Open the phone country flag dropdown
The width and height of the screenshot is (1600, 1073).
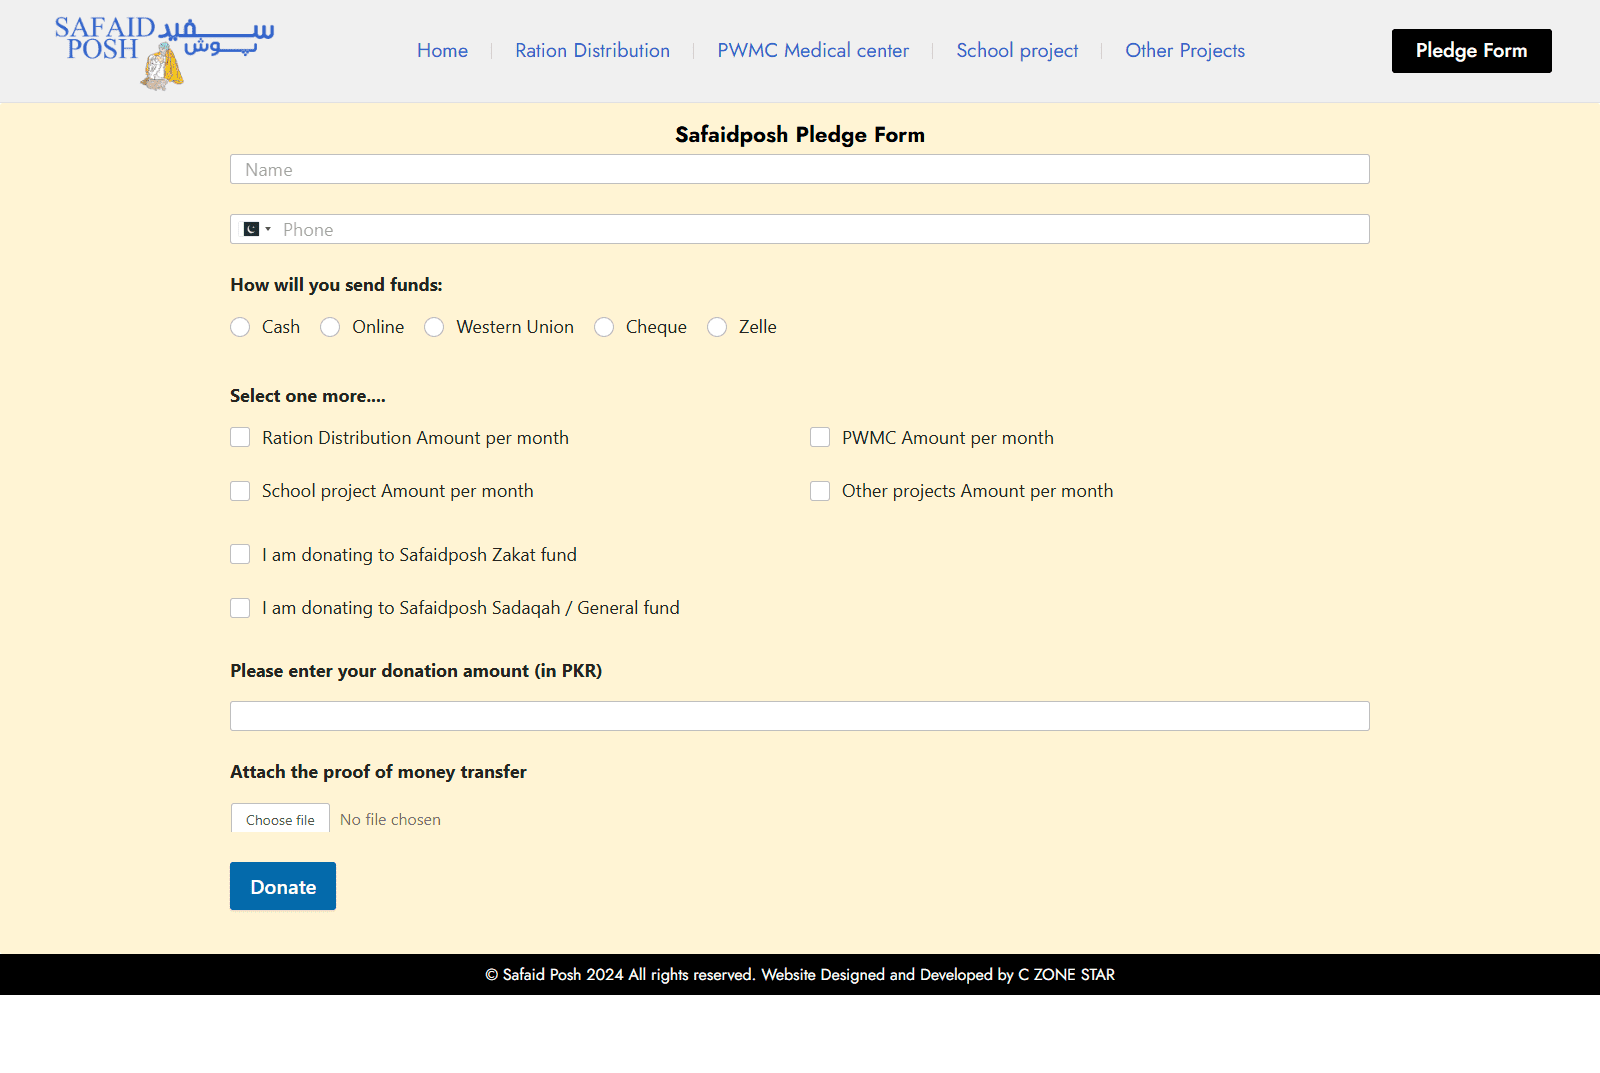(x=257, y=230)
